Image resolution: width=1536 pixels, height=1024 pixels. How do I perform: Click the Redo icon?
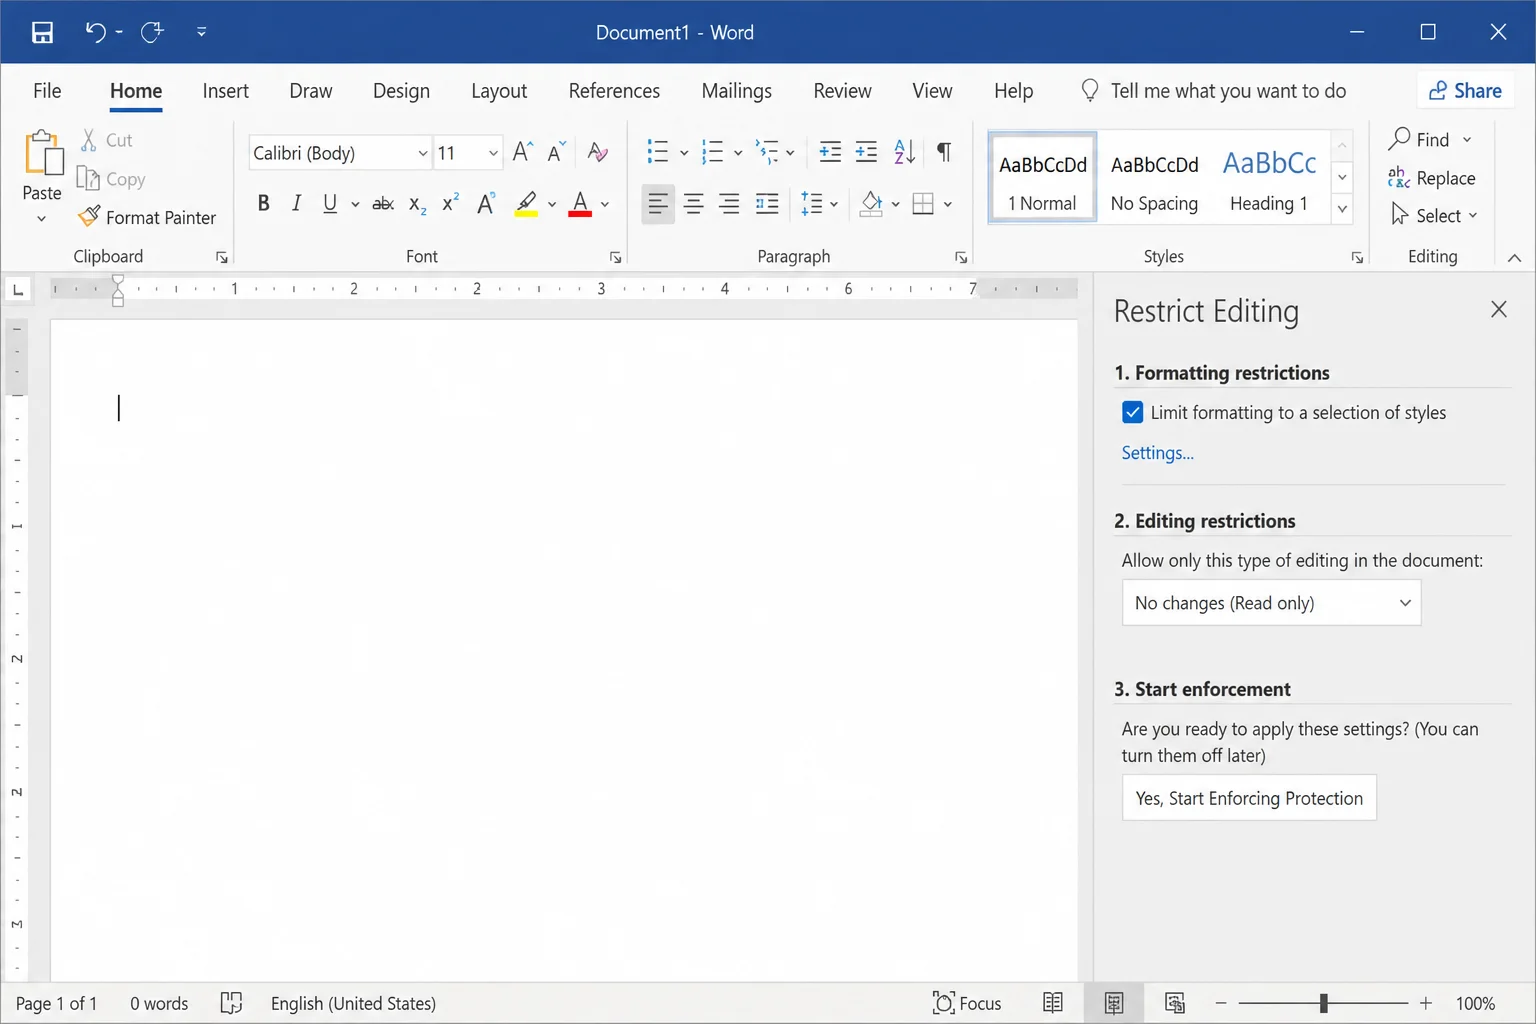[x=152, y=32]
